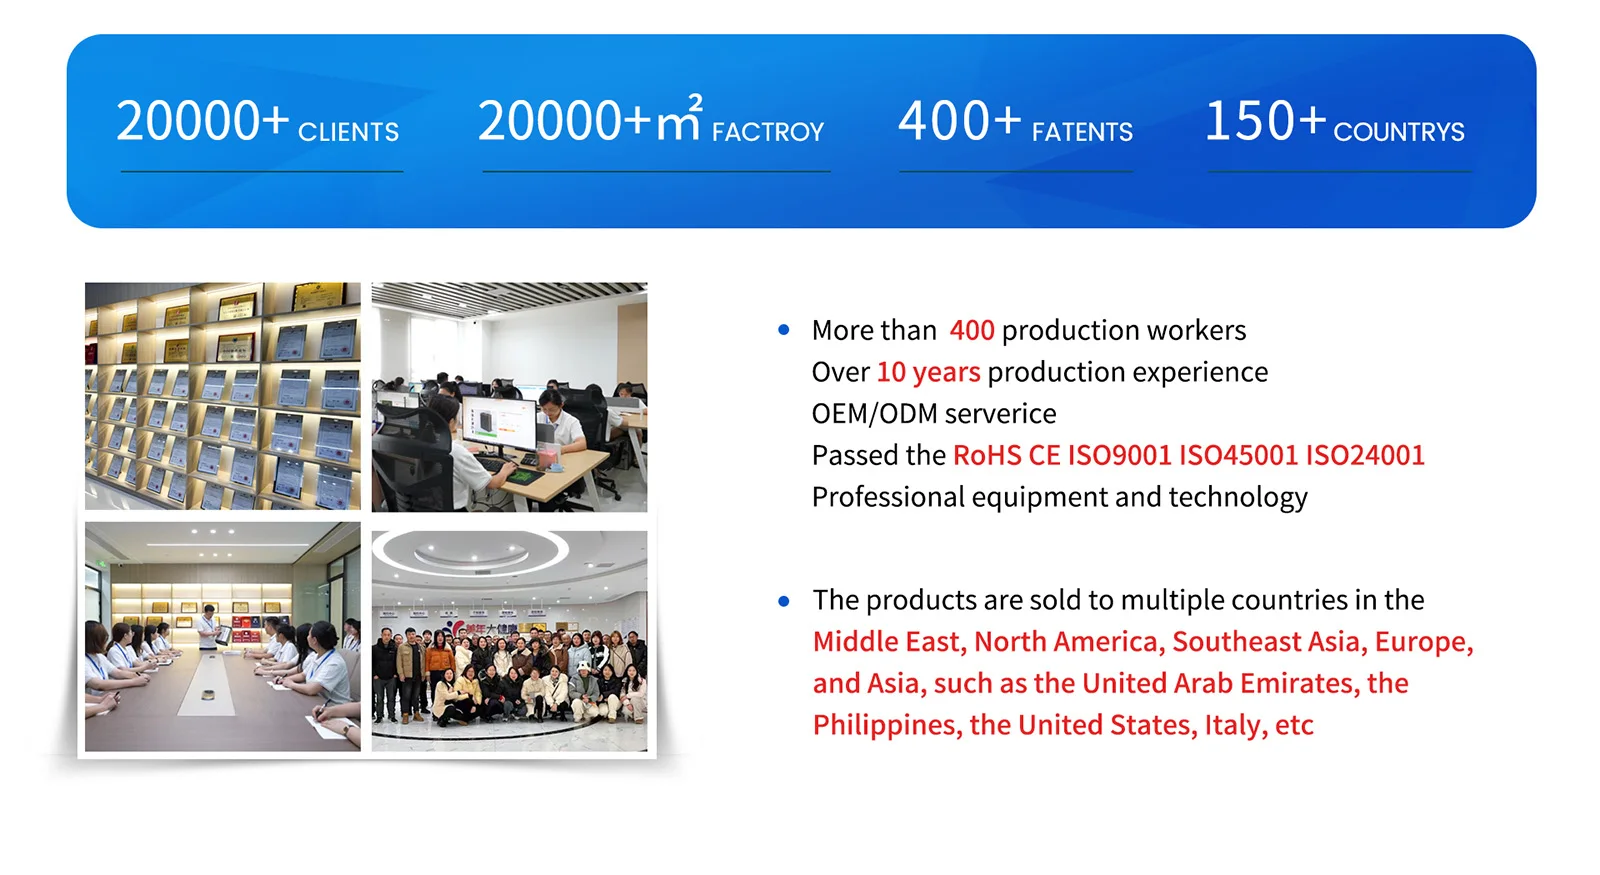Click the bullet beside 'The products are sold'
Image resolution: width=1600 pixels, height=875 pixels.
click(784, 601)
